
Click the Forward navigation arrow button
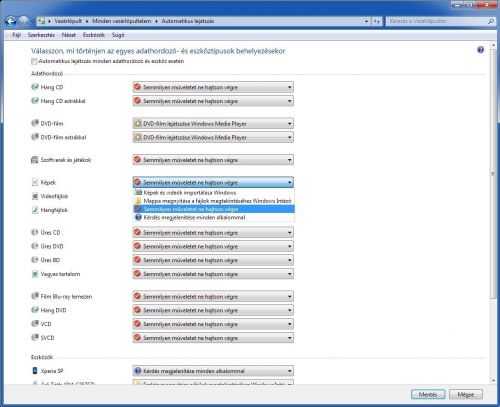[x=24, y=21]
